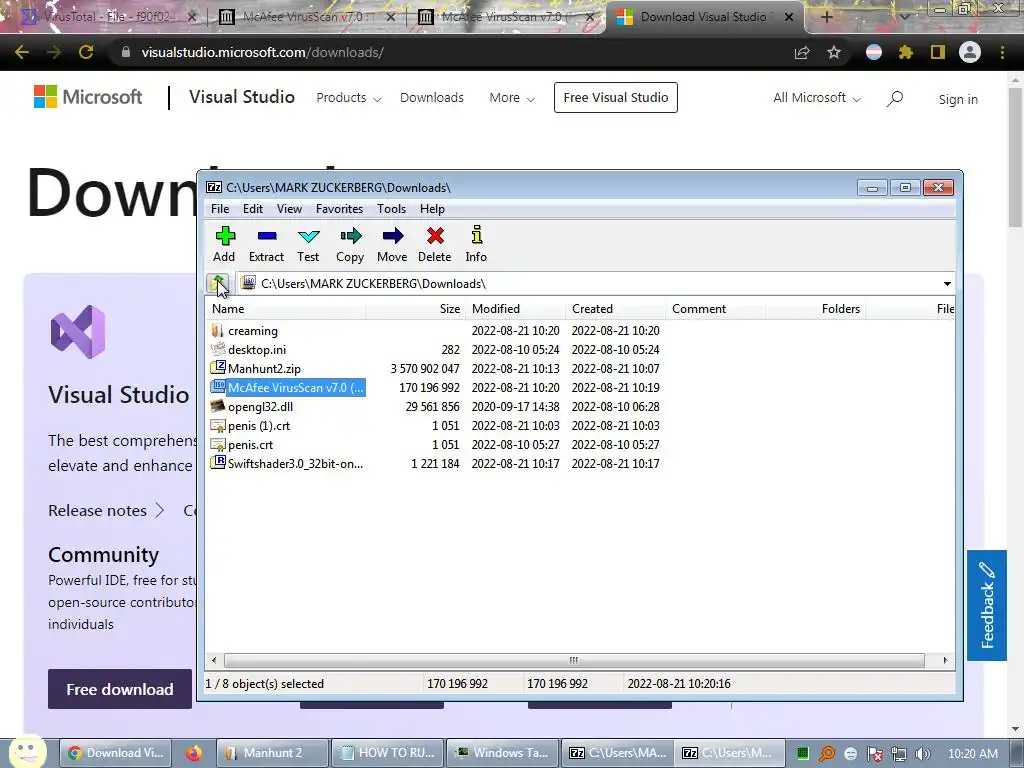1024x768 pixels.
Task: Click the left scroll arrow in 7-Zip
Action: (214, 660)
